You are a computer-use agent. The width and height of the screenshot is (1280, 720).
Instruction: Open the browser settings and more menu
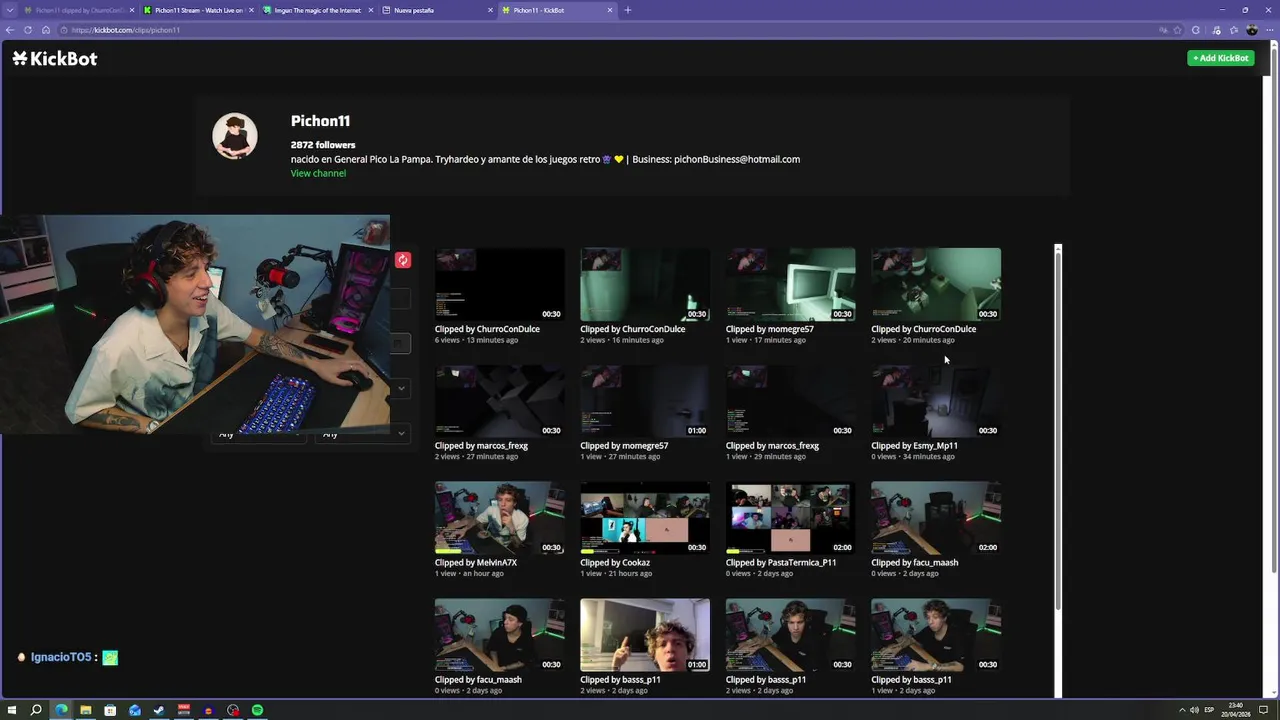pyautogui.click(x=1270, y=30)
